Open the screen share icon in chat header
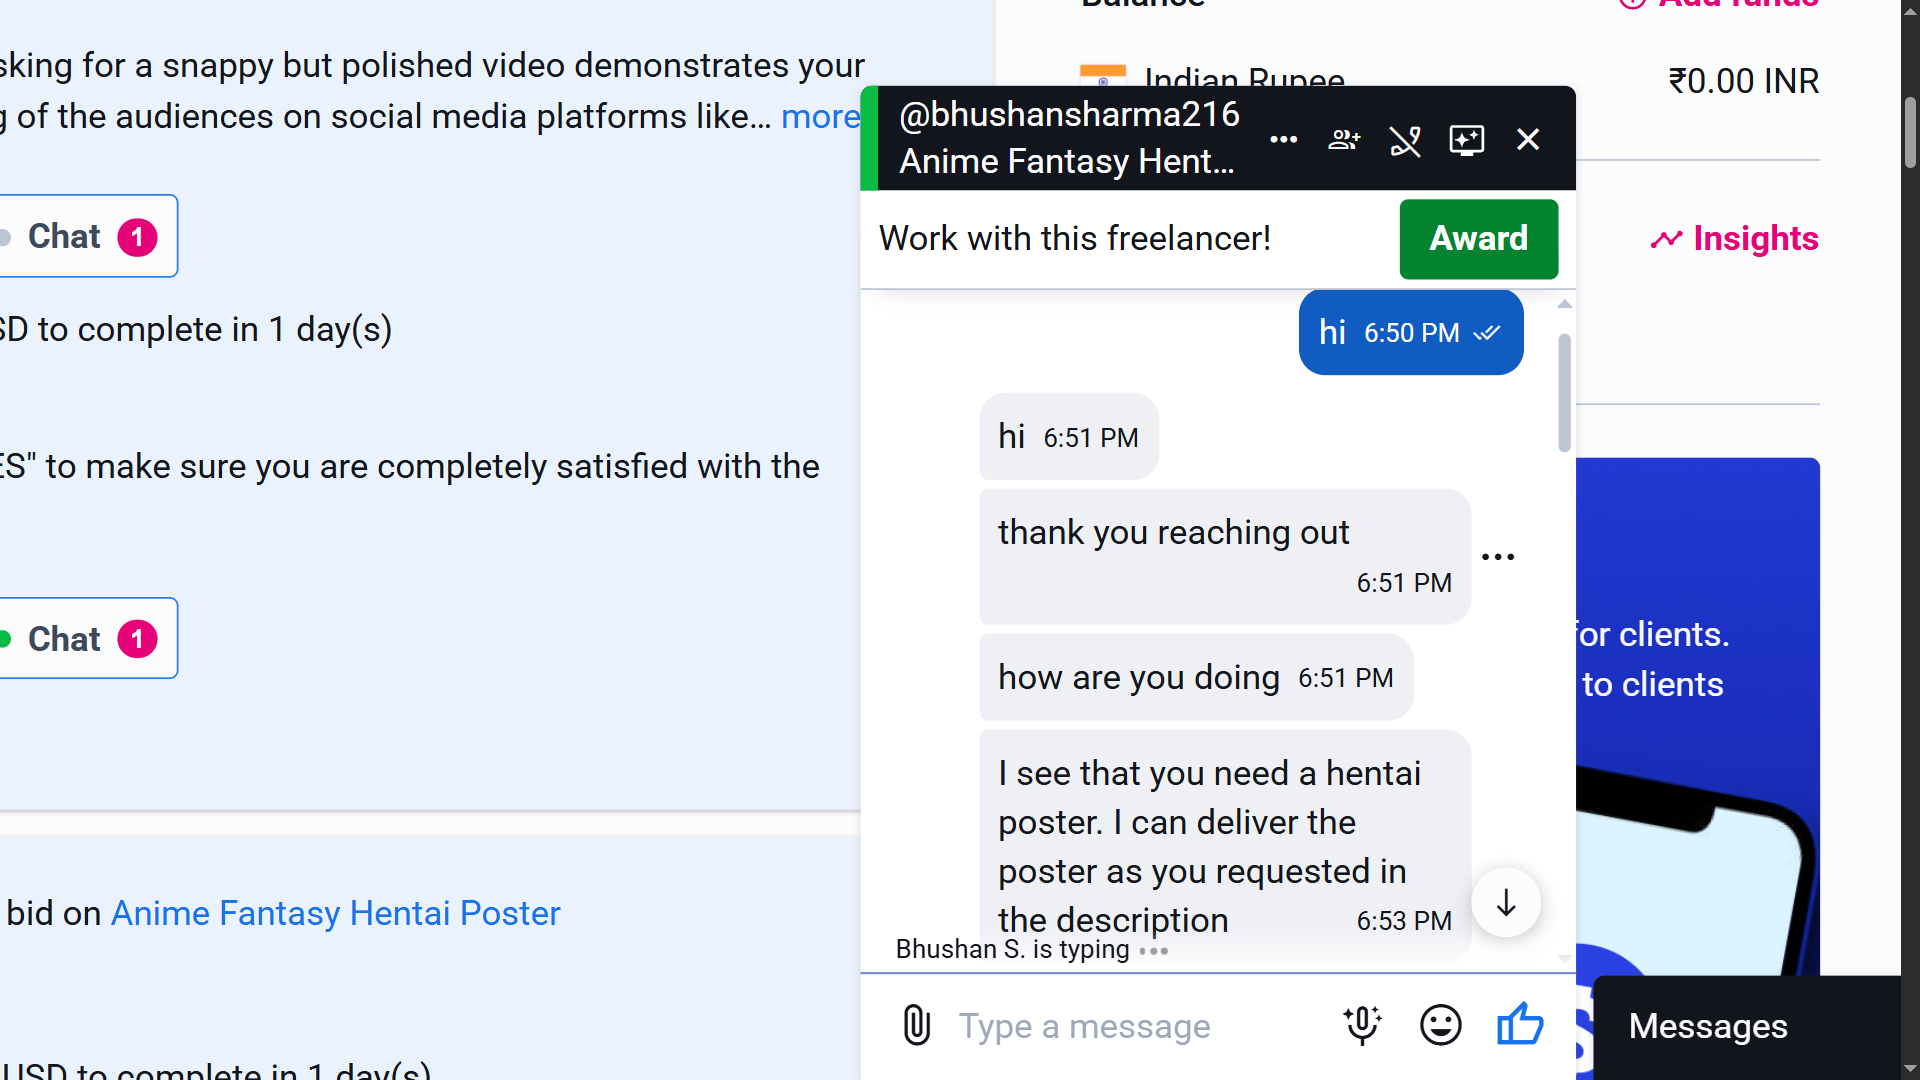Viewport: 1920px width, 1080px height. tap(1467, 140)
